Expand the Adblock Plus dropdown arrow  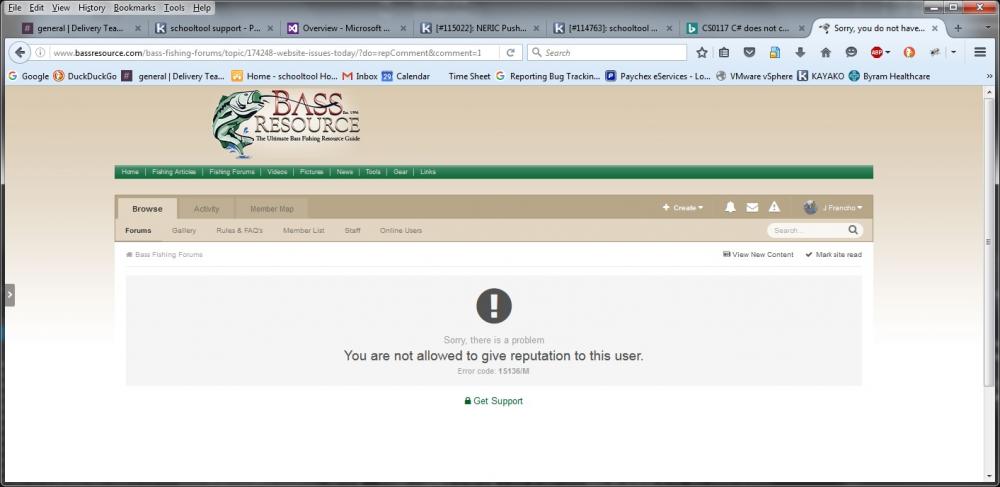point(888,53)
